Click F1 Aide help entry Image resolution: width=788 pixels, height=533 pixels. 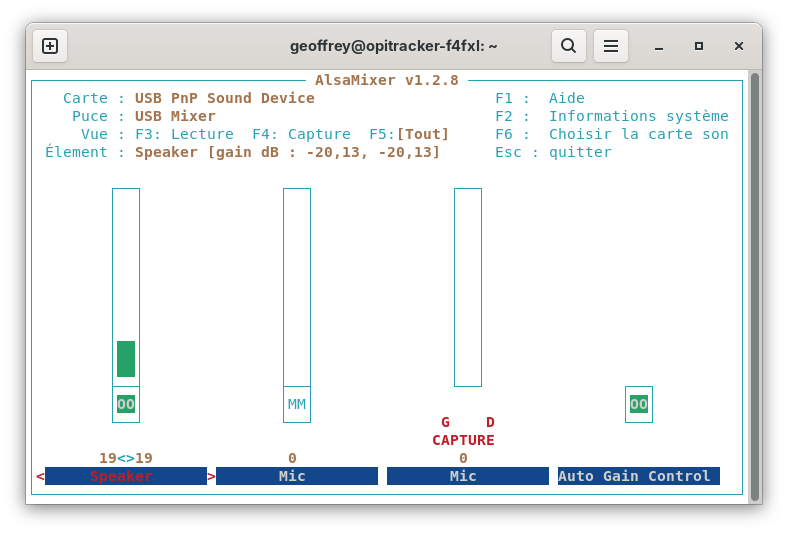click(x=540, y=98)
